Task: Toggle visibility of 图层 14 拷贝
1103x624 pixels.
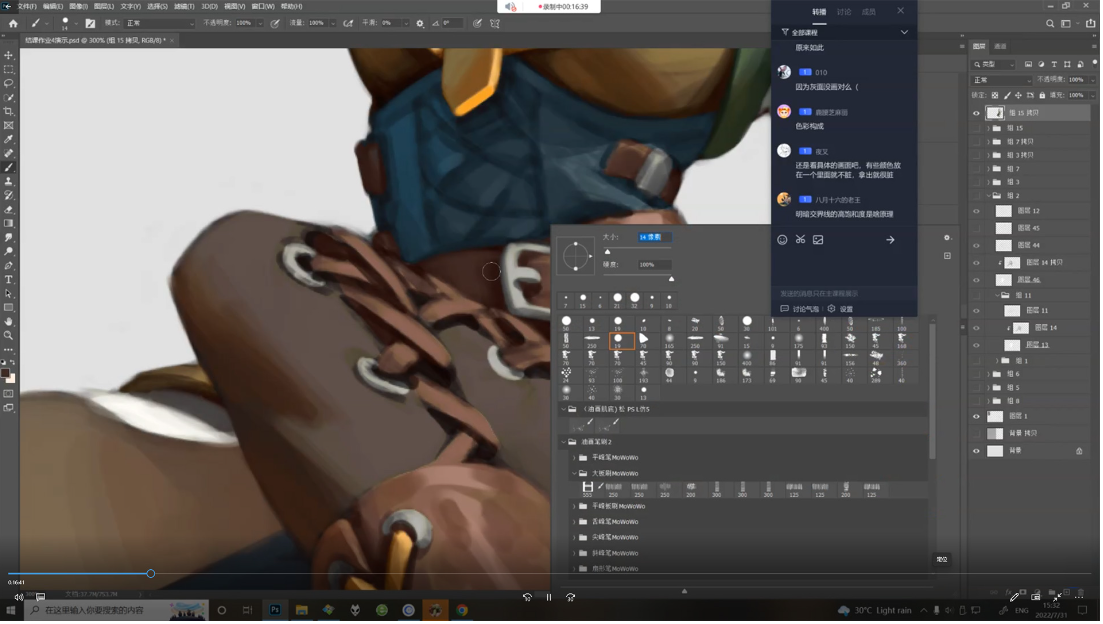Action: 976,262
